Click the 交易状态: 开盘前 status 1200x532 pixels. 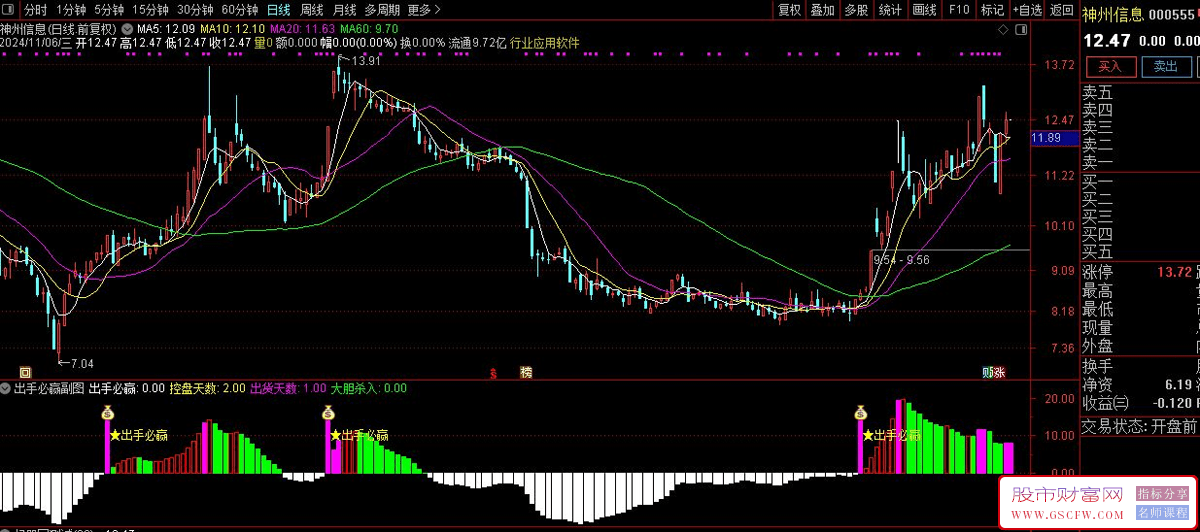(1139, 426)
